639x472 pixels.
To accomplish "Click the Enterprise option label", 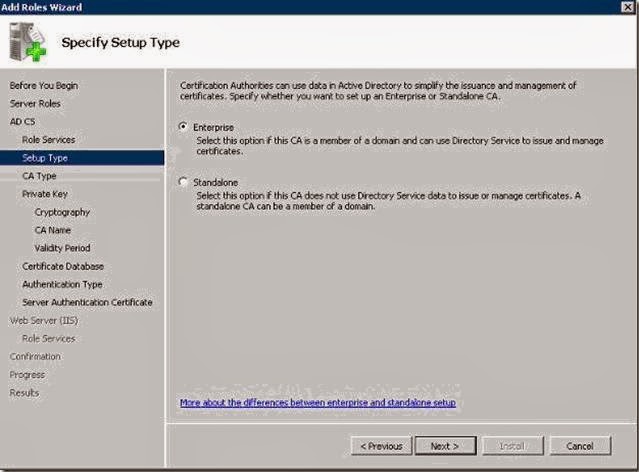I will click(214, 127).
